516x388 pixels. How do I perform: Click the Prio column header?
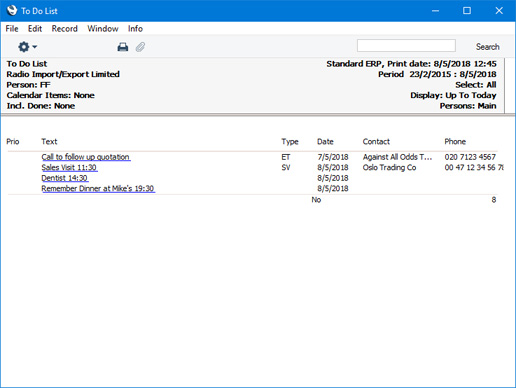[x=13, y=142]
